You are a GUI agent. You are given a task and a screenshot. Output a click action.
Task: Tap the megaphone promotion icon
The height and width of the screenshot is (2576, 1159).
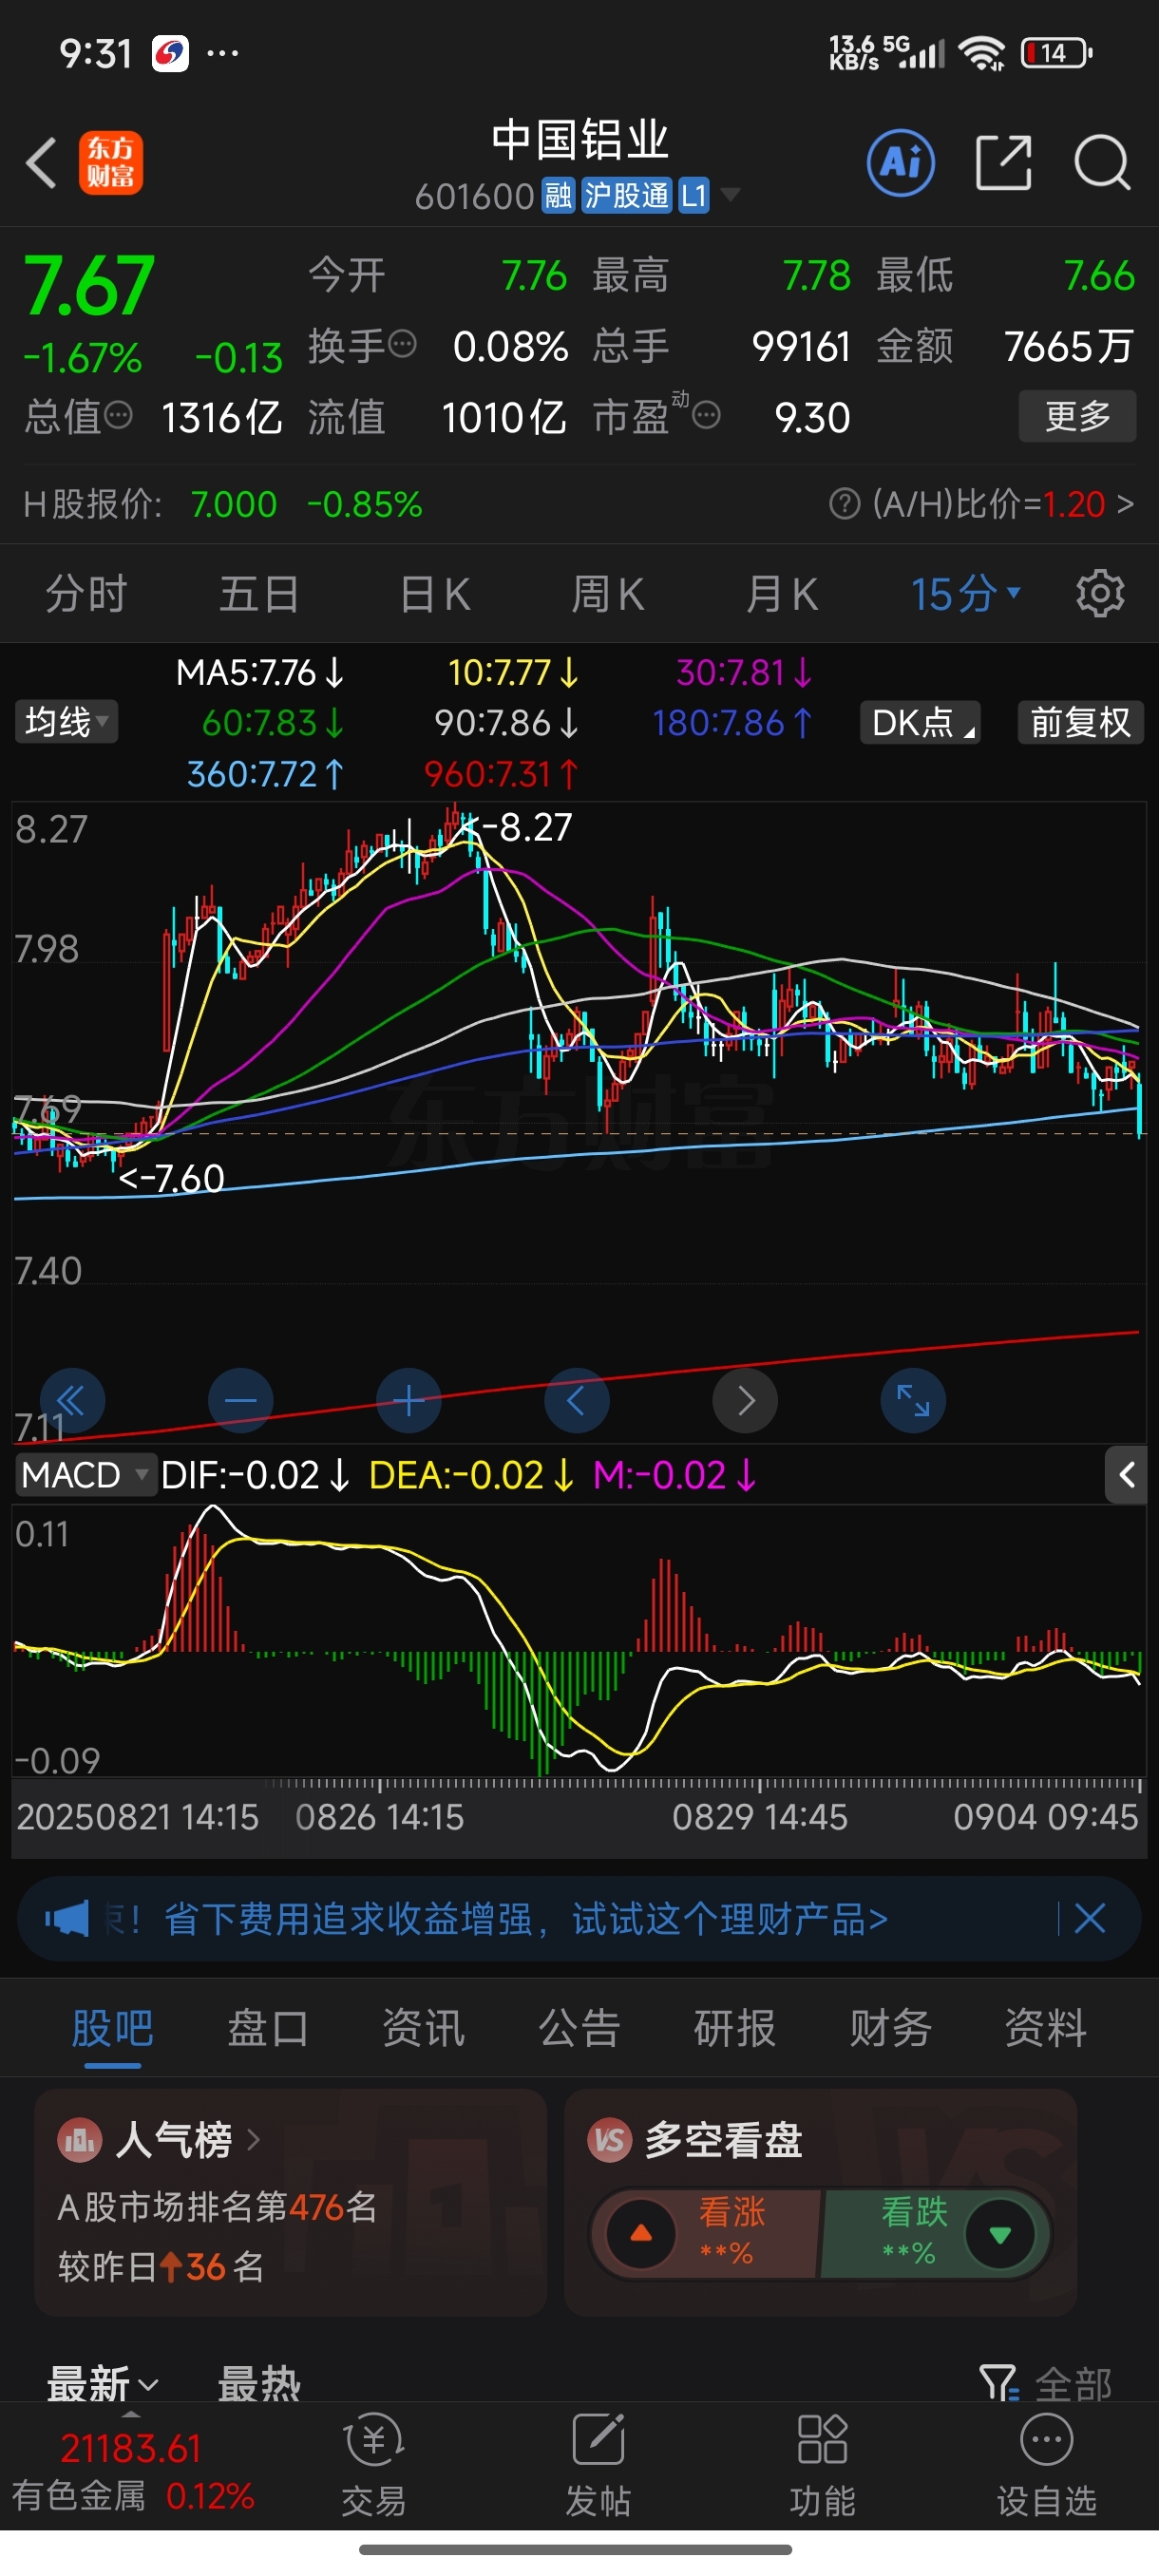tap(67, 1919)
